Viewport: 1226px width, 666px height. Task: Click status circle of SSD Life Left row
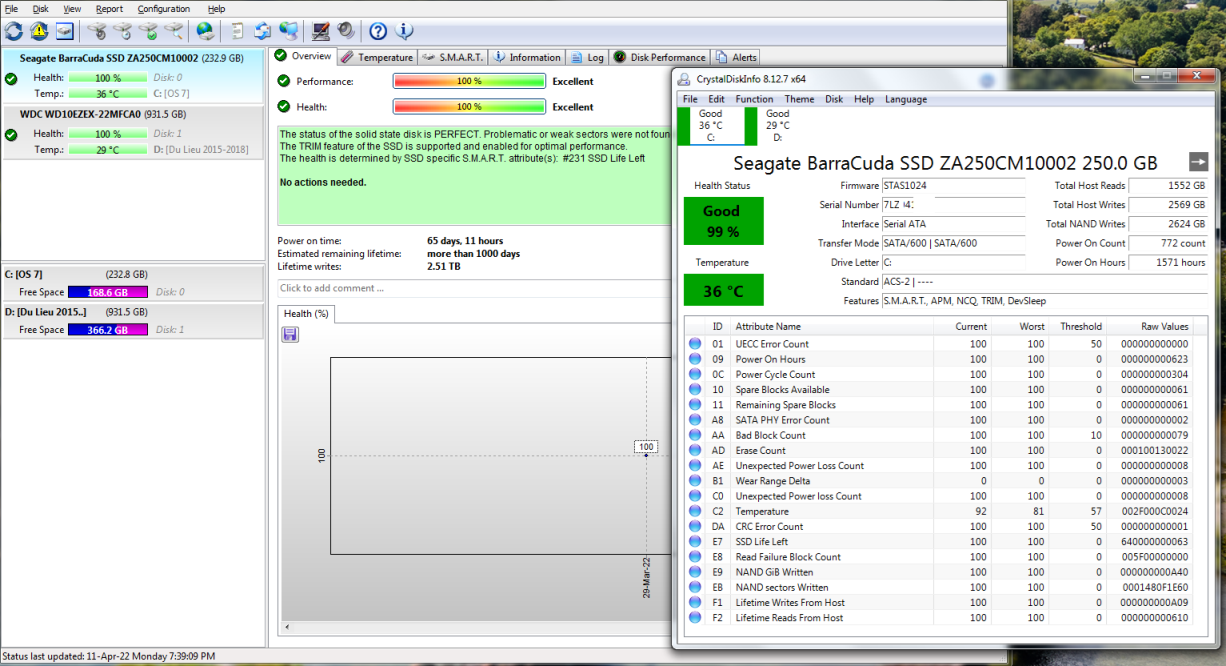[x=694, y=542]
